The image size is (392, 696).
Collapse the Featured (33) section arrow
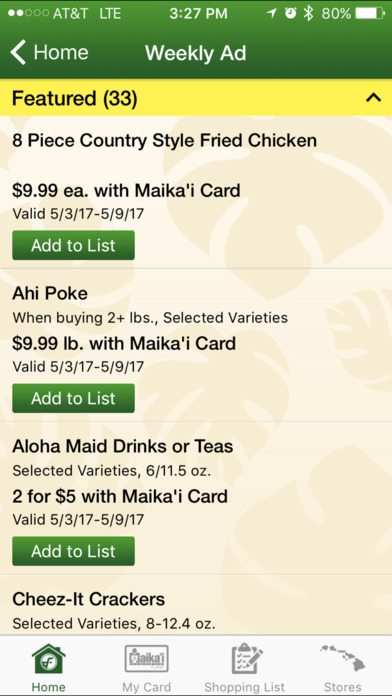[373, 98]
